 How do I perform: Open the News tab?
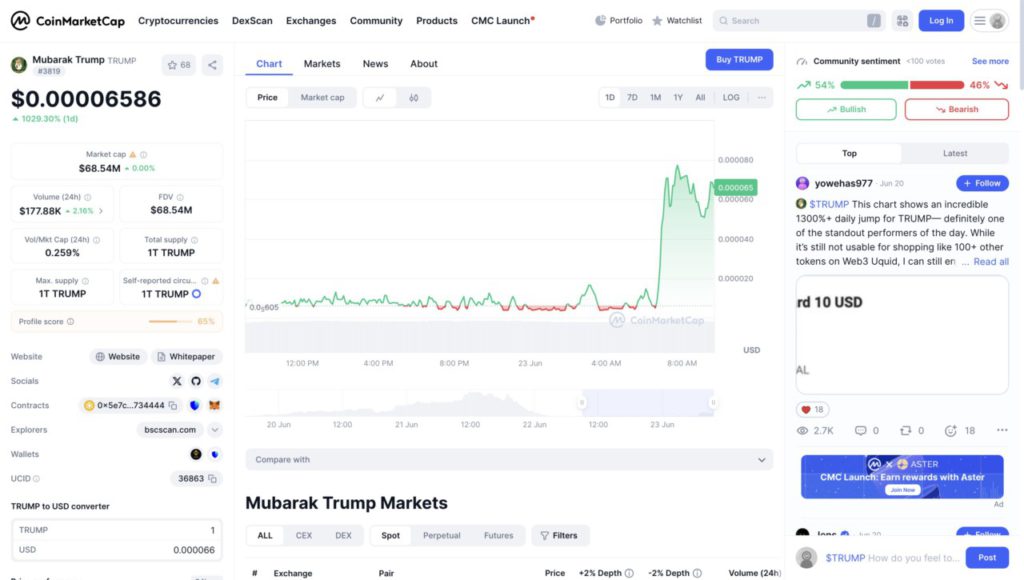pyautogui.click(x=375, y=64)
